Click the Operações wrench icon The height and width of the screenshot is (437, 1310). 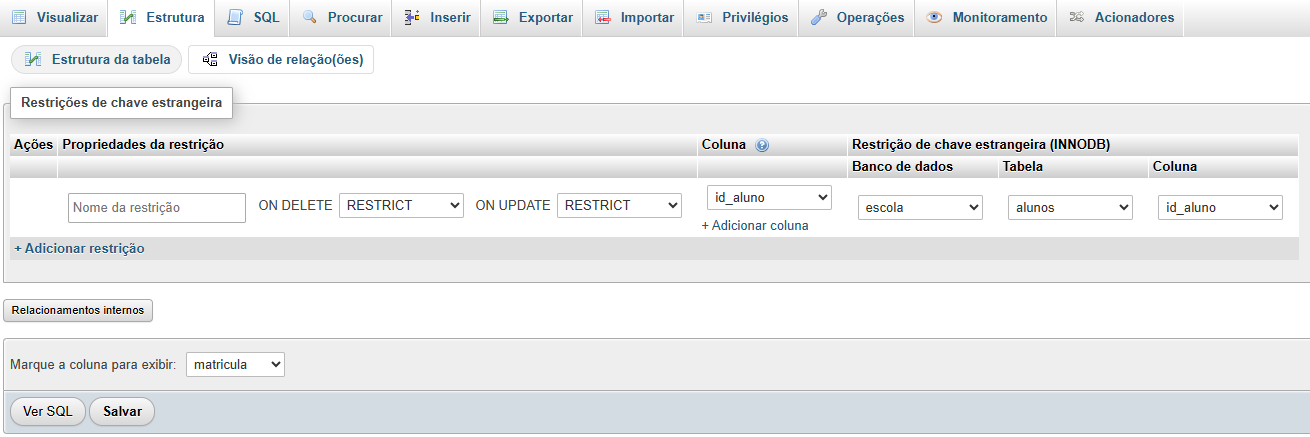(818, 18)
